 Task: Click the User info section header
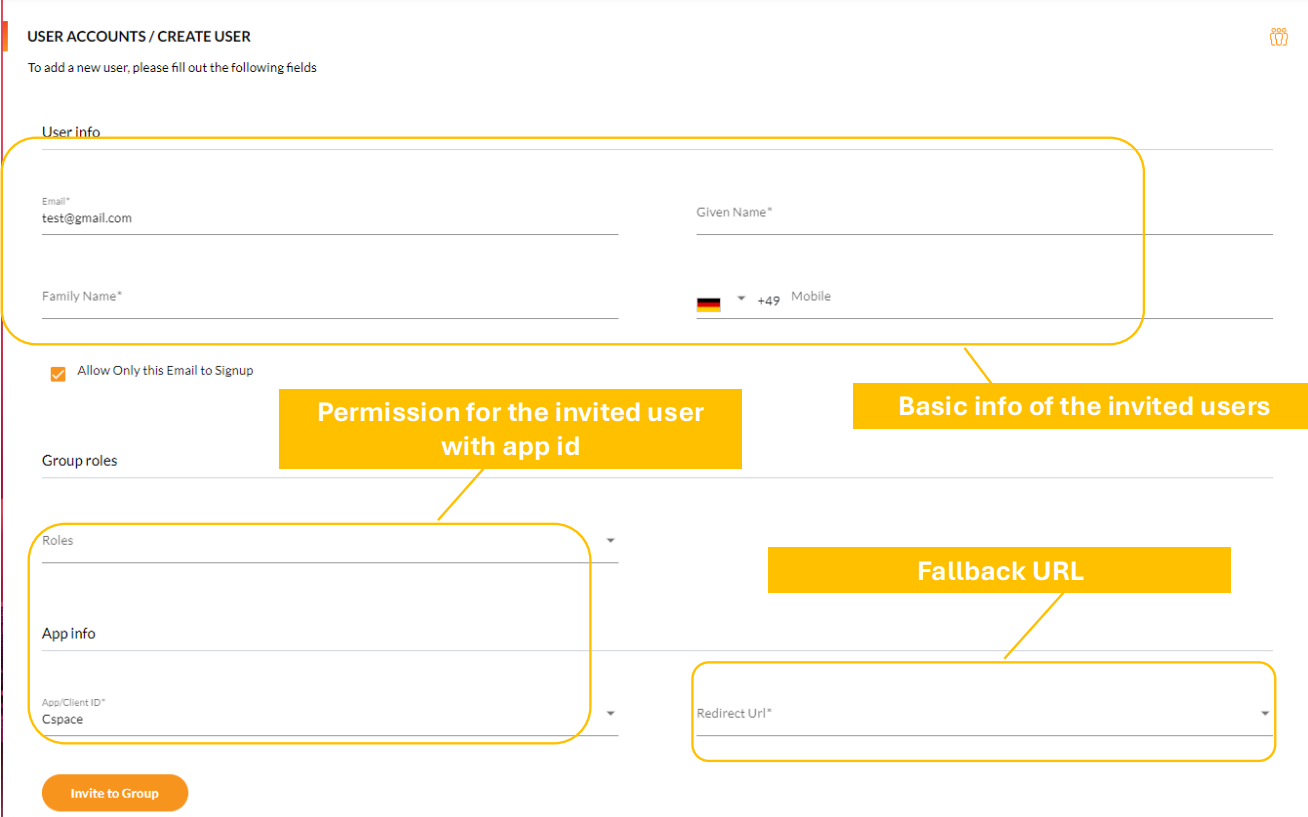tap(70, 131)
